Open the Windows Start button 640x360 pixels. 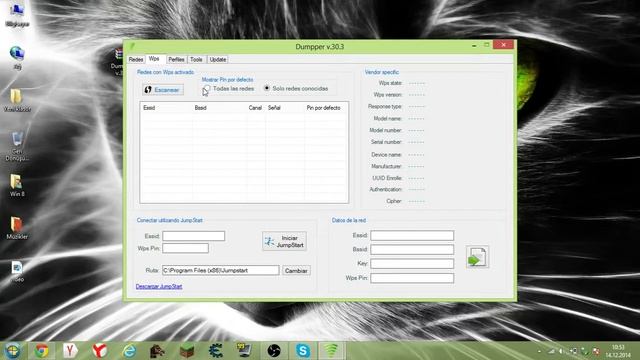pyautogui.click(x=12, y=351)
